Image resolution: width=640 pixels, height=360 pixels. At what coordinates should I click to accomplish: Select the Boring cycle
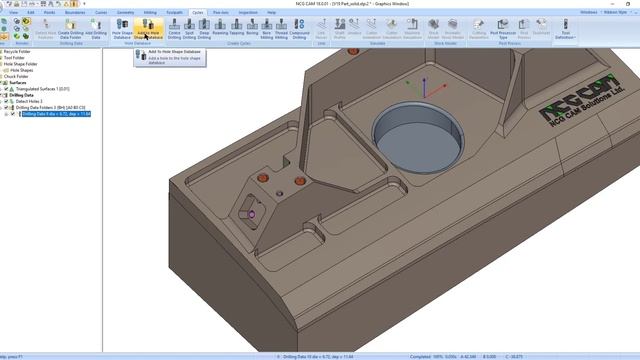pos(252,27)
